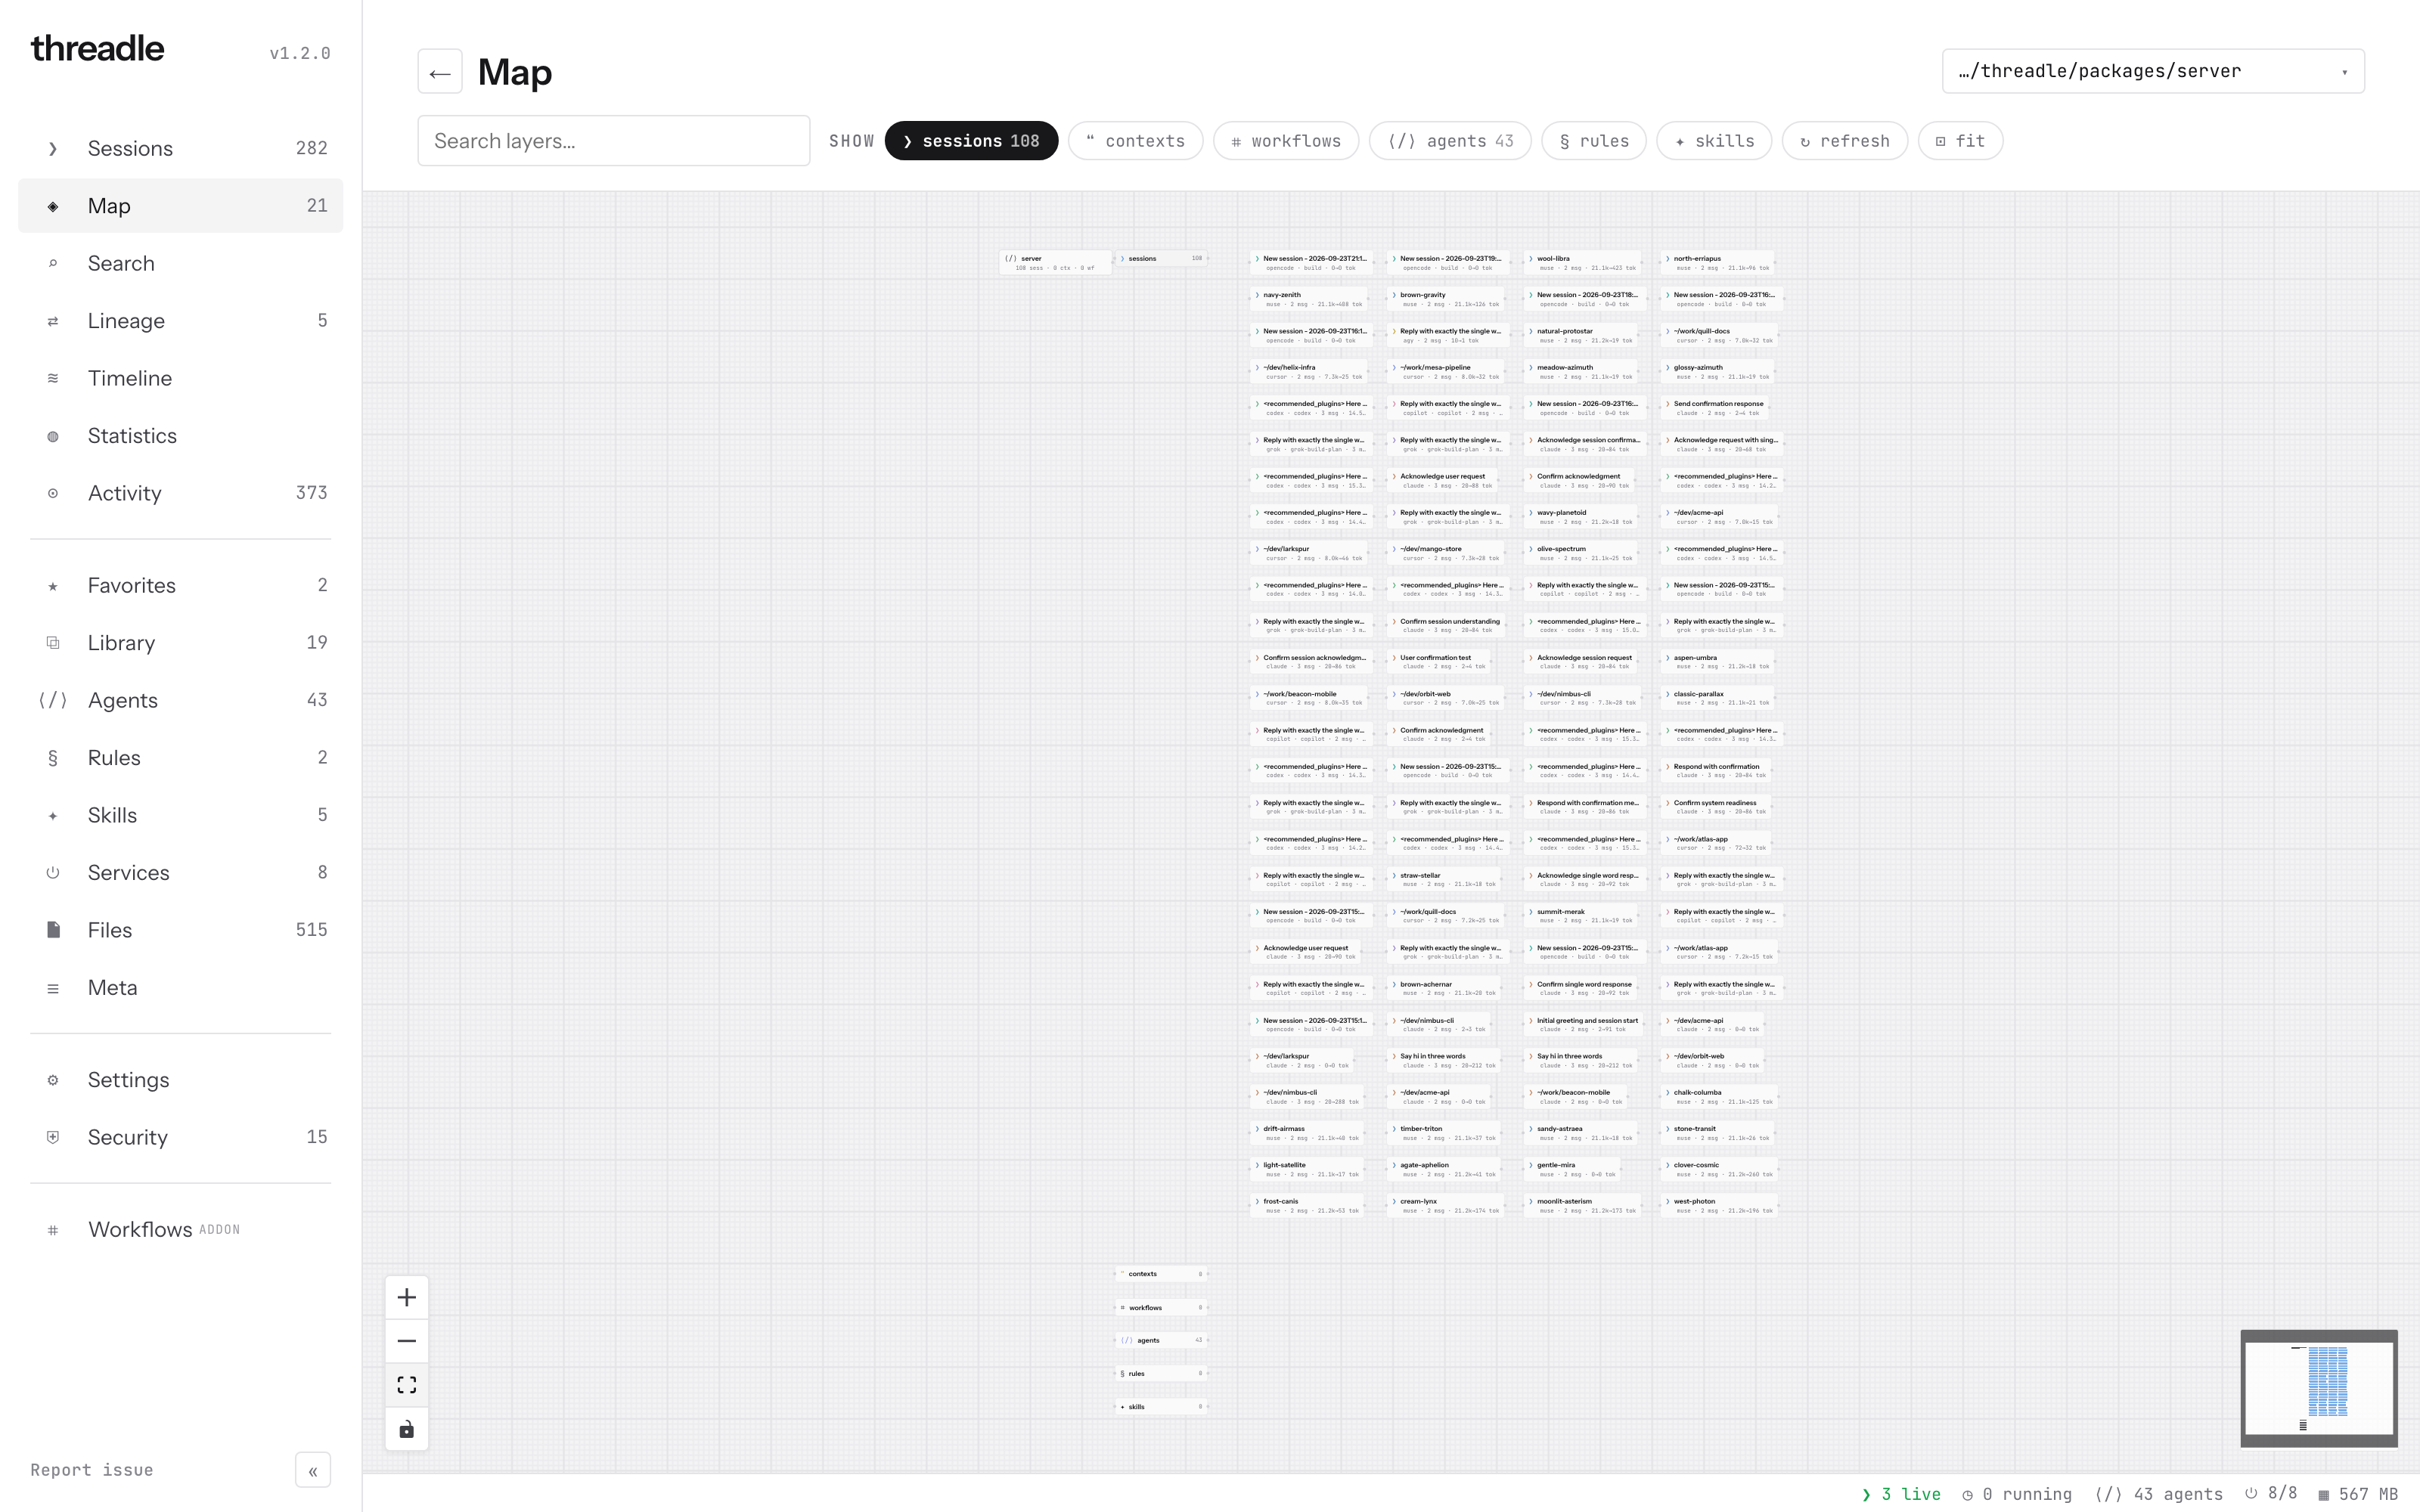Open Agents in the sidebar
The height and width of the screenshot is (1512, 2420).
(x=180, y=700)
